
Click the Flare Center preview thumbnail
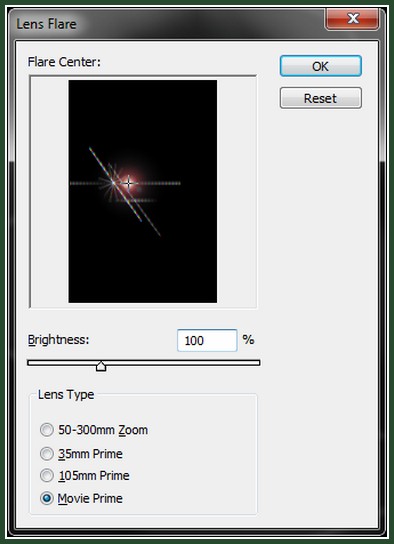click(x=143, y=192)
